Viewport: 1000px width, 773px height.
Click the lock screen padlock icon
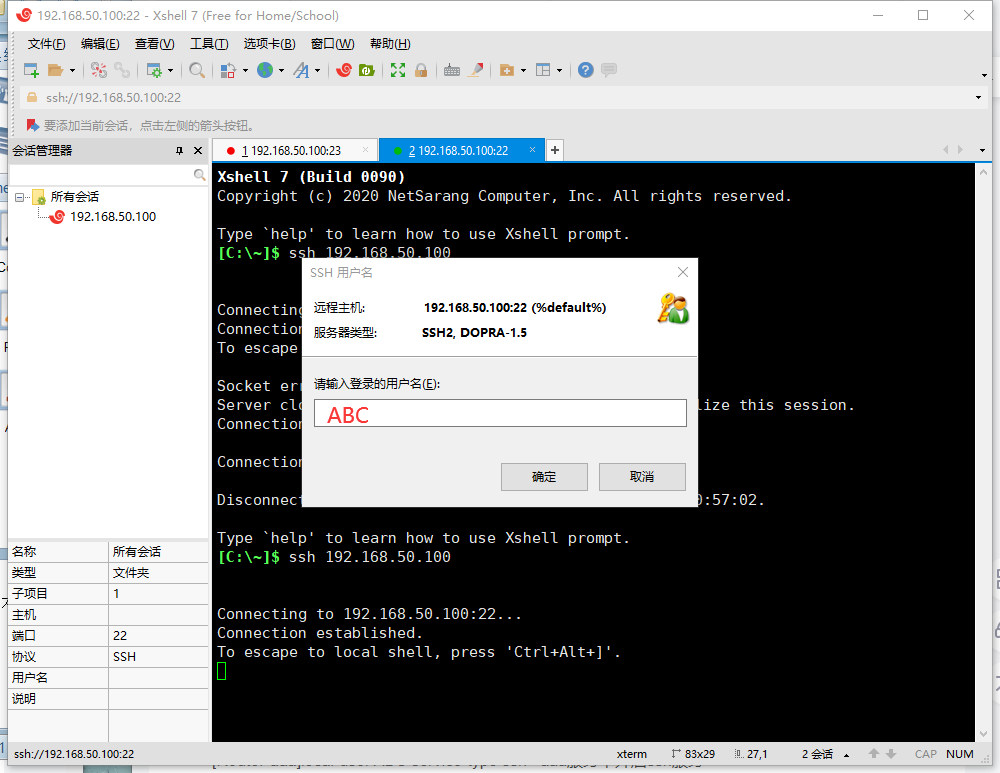click(421, 70)
